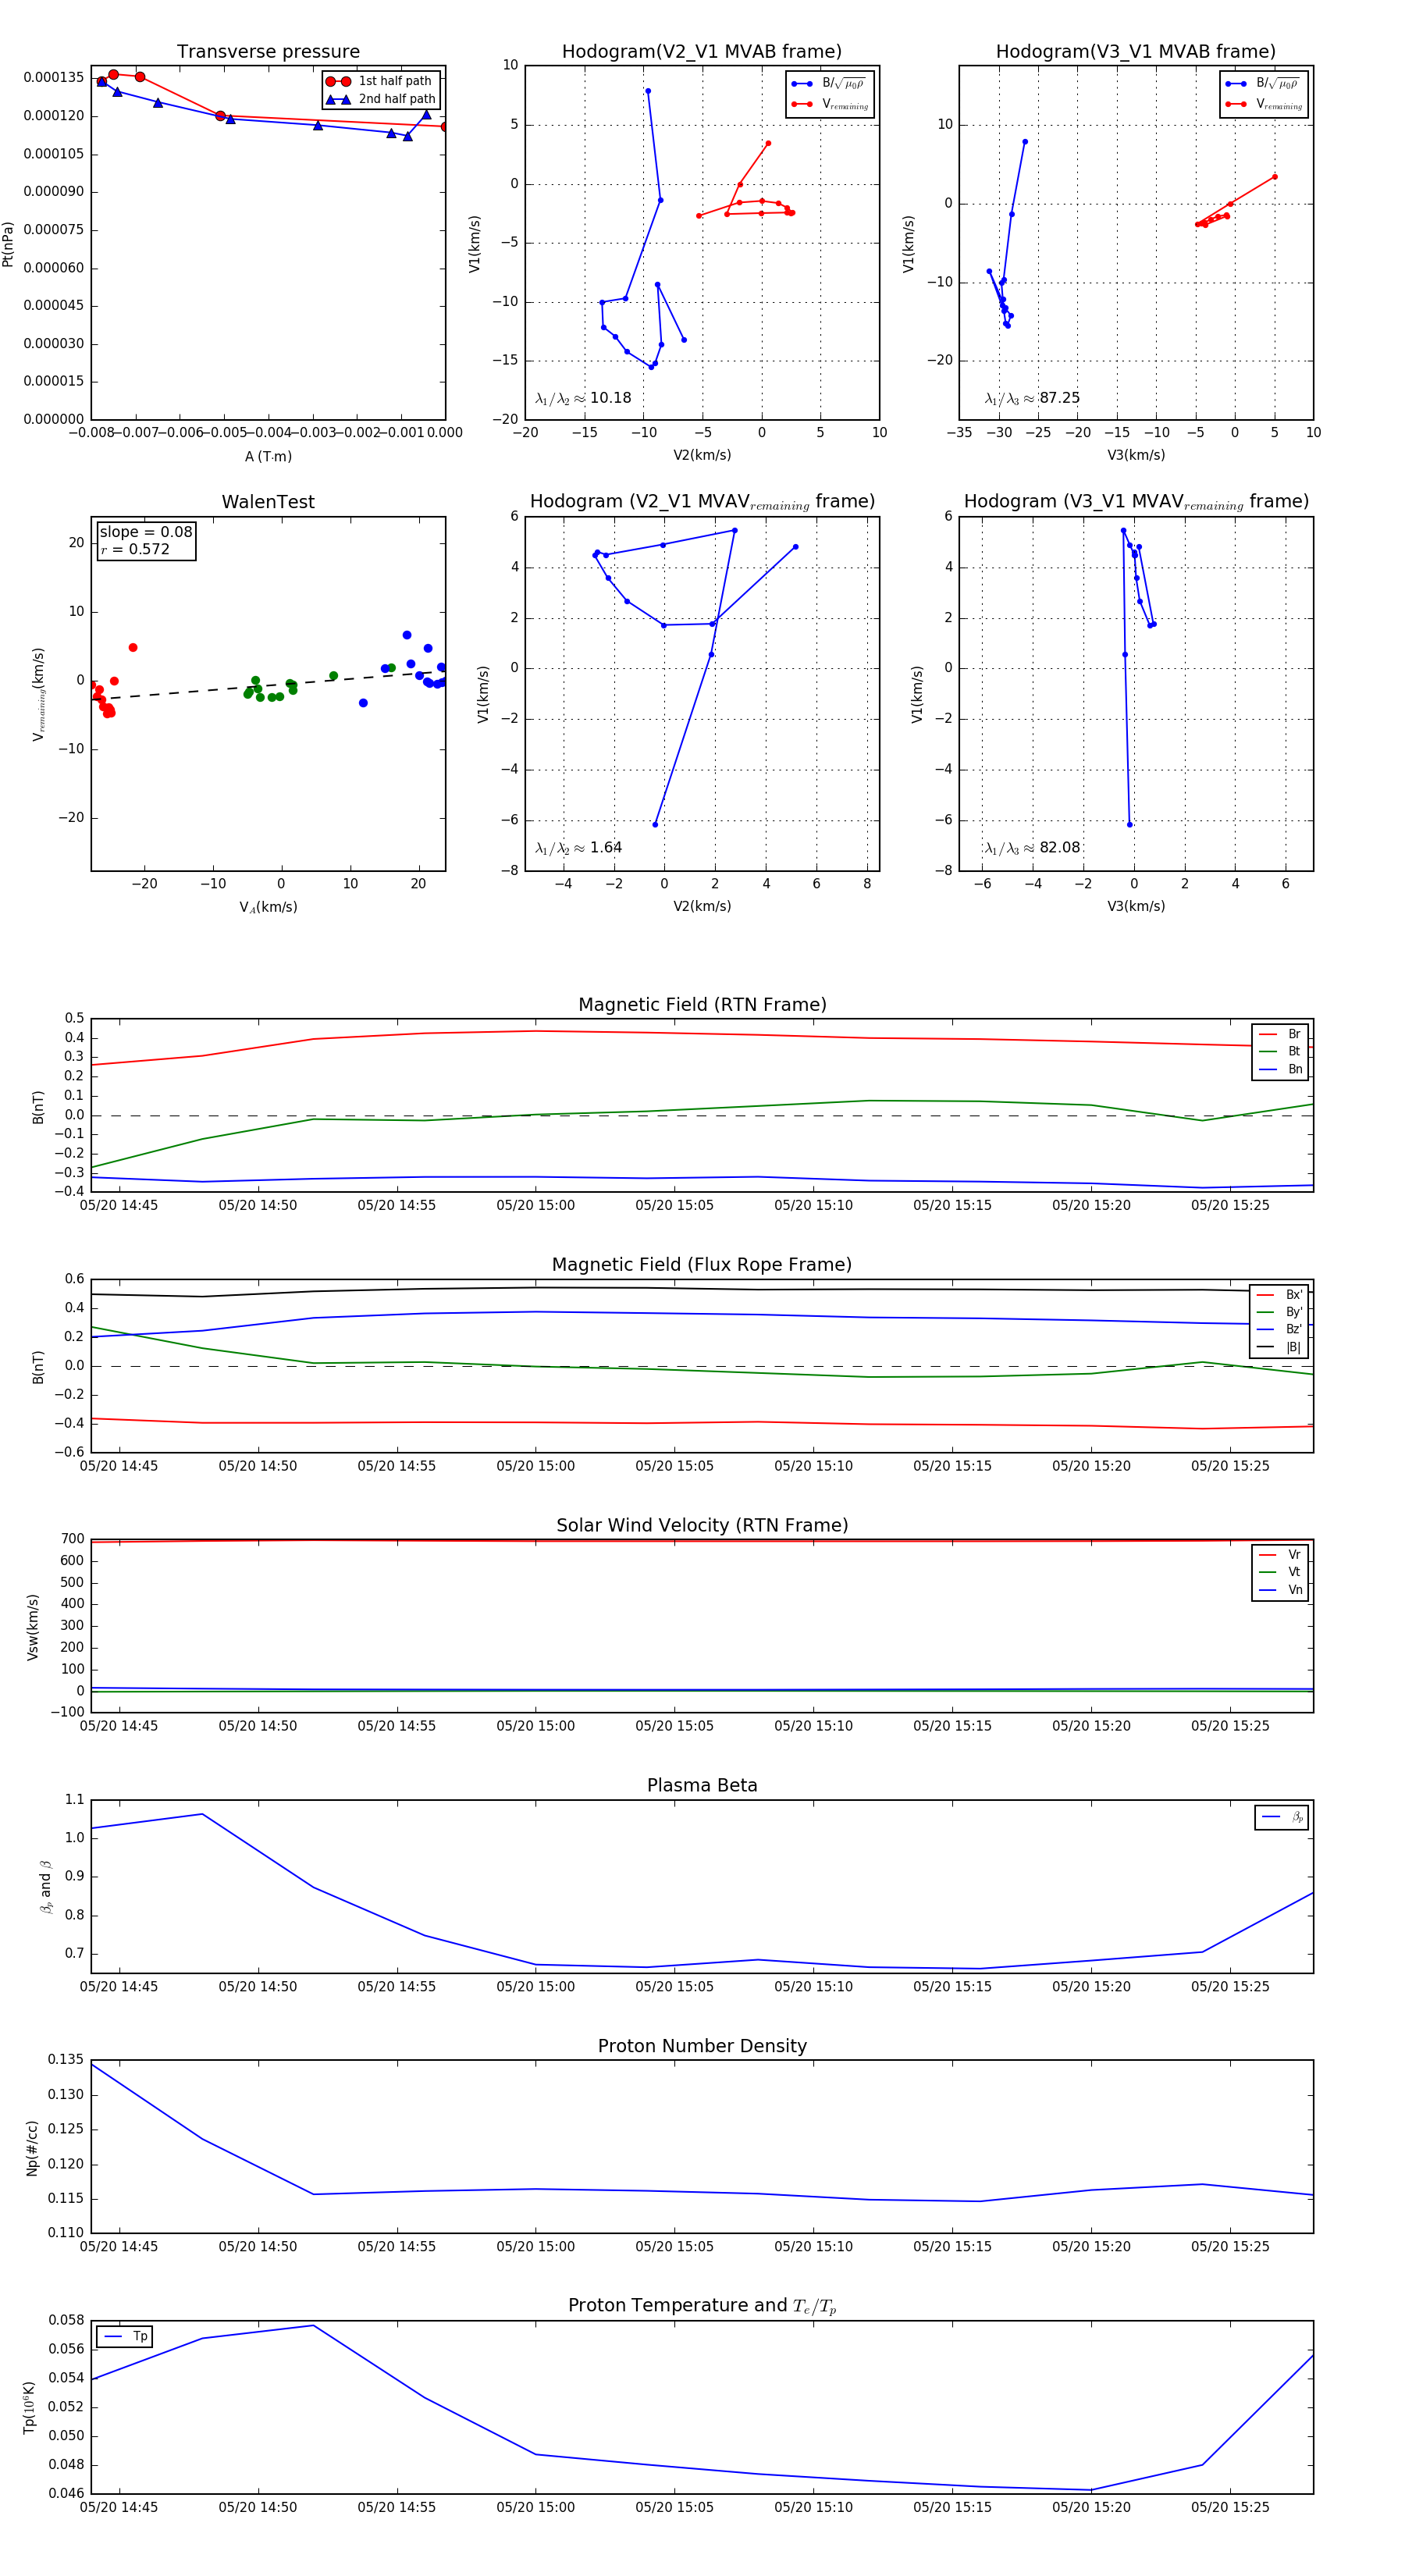Image resolution: width=1405 pixels, height=2576 pixels.
Task: Click the "WalenTest" plot title
Action: coord(268,502)
